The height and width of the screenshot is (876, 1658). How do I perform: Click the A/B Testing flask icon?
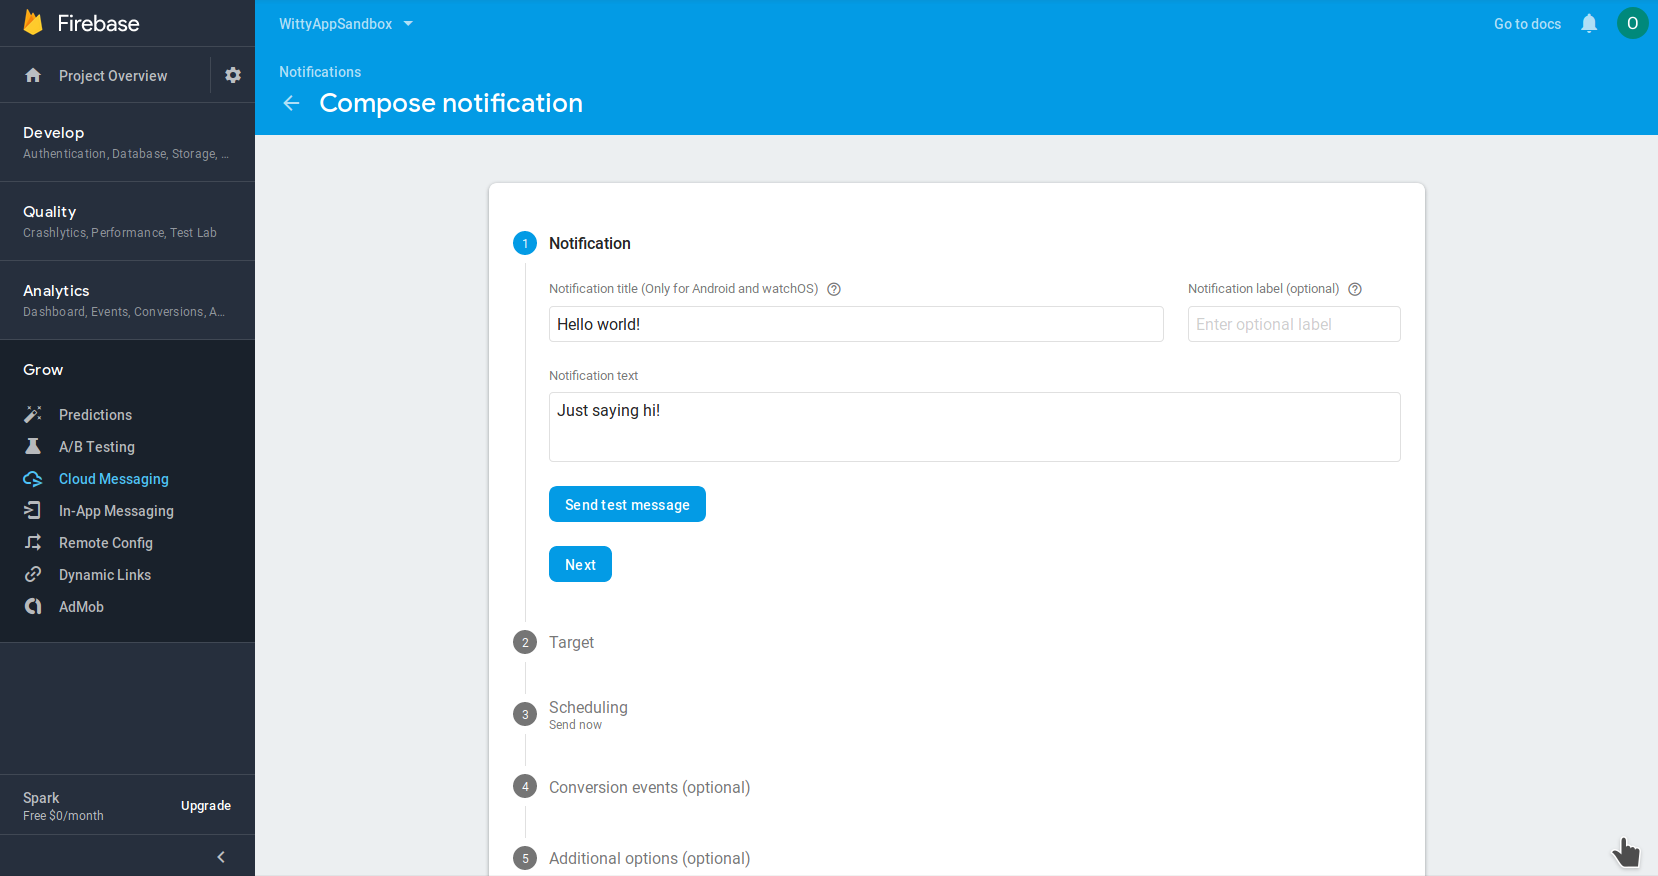[x=33, y=446]
